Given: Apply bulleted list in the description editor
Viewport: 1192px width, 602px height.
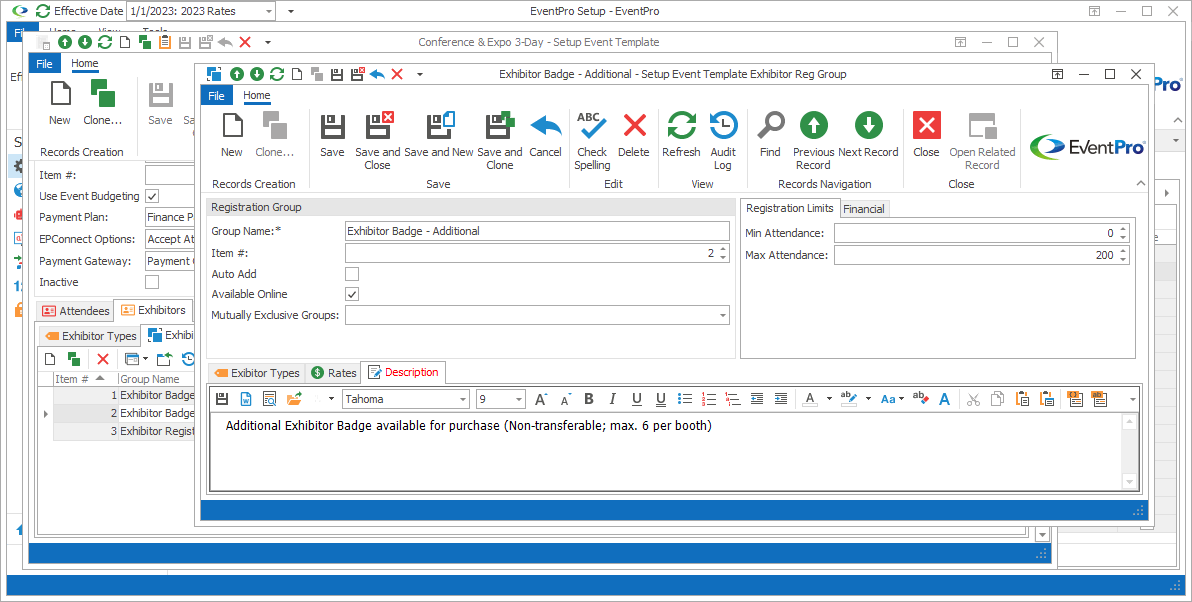Looking at the screenshot, I should point(685,399).
